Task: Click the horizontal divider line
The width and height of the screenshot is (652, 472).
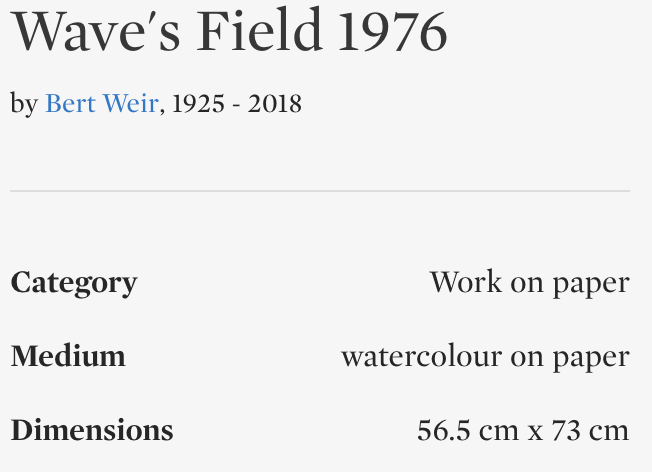Action: (320, 190)
